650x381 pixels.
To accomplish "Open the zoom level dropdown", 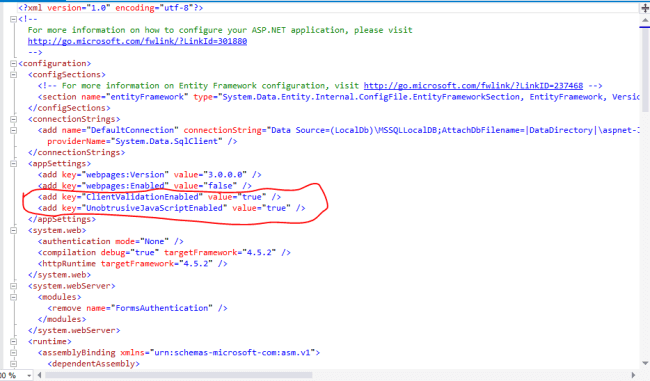I will 29,375.
